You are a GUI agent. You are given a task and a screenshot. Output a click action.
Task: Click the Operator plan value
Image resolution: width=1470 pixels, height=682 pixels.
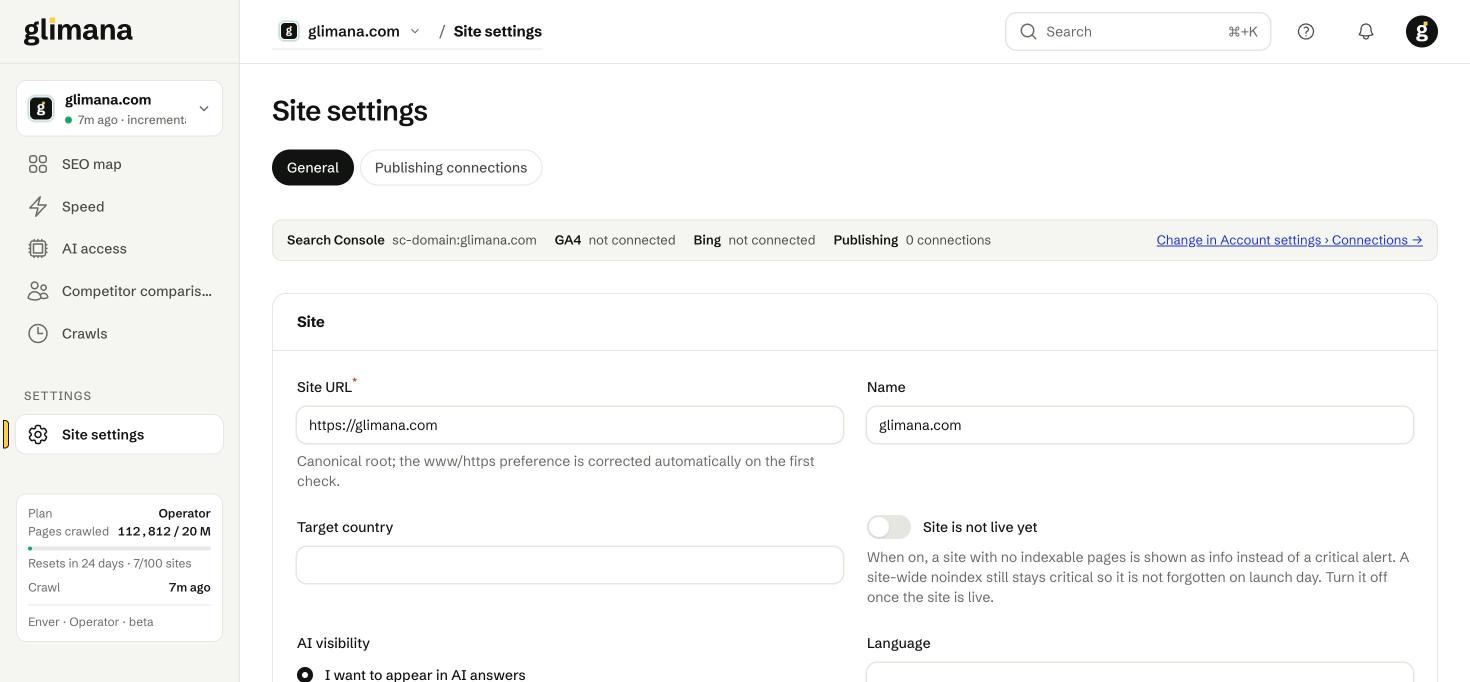[x=184, y=513]
